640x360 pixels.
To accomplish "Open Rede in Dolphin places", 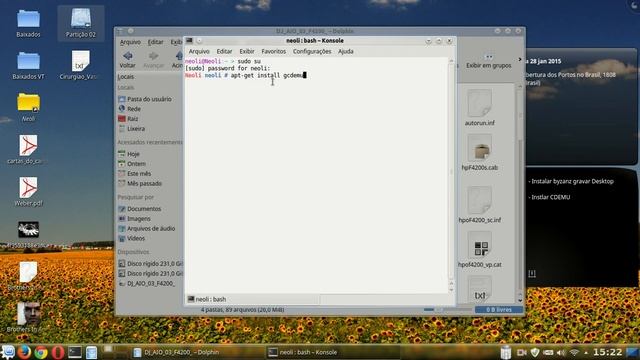I will click(x=129, y=109).
